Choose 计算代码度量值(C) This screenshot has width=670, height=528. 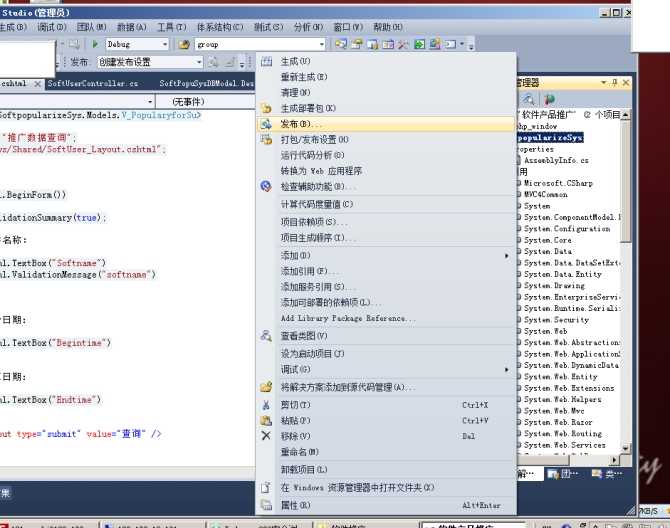coord(386,204)
